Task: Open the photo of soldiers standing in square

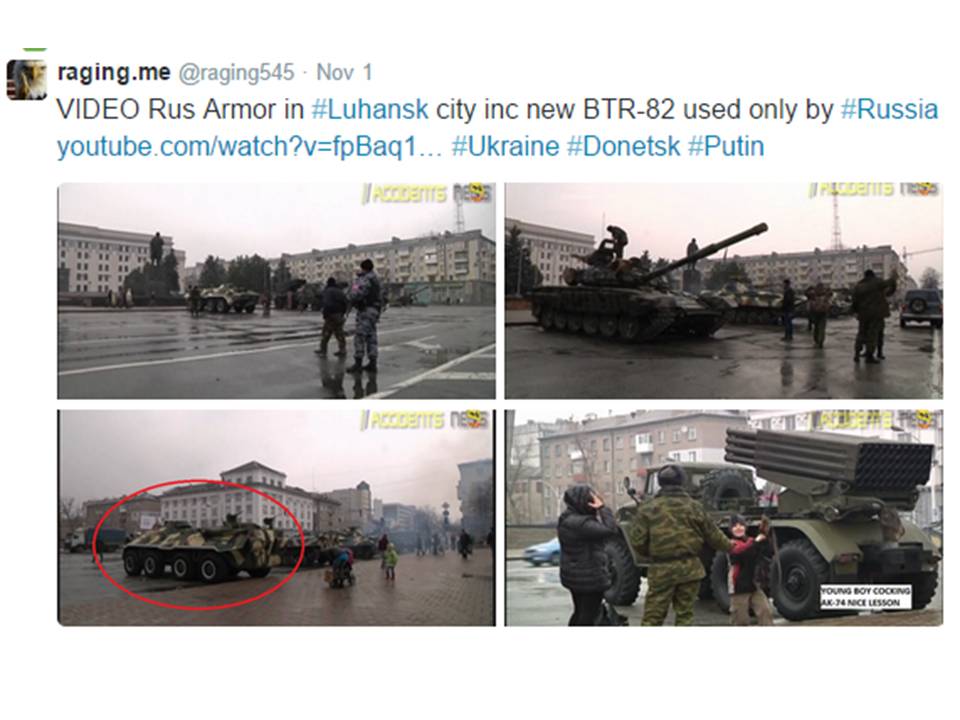Action: [x=276, y=291]
